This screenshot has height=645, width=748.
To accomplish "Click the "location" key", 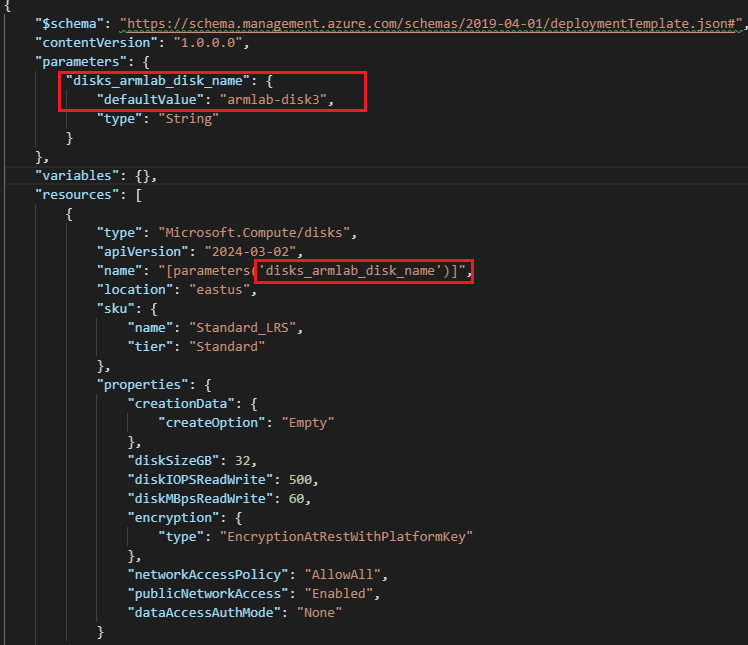I will click(135, 290).
